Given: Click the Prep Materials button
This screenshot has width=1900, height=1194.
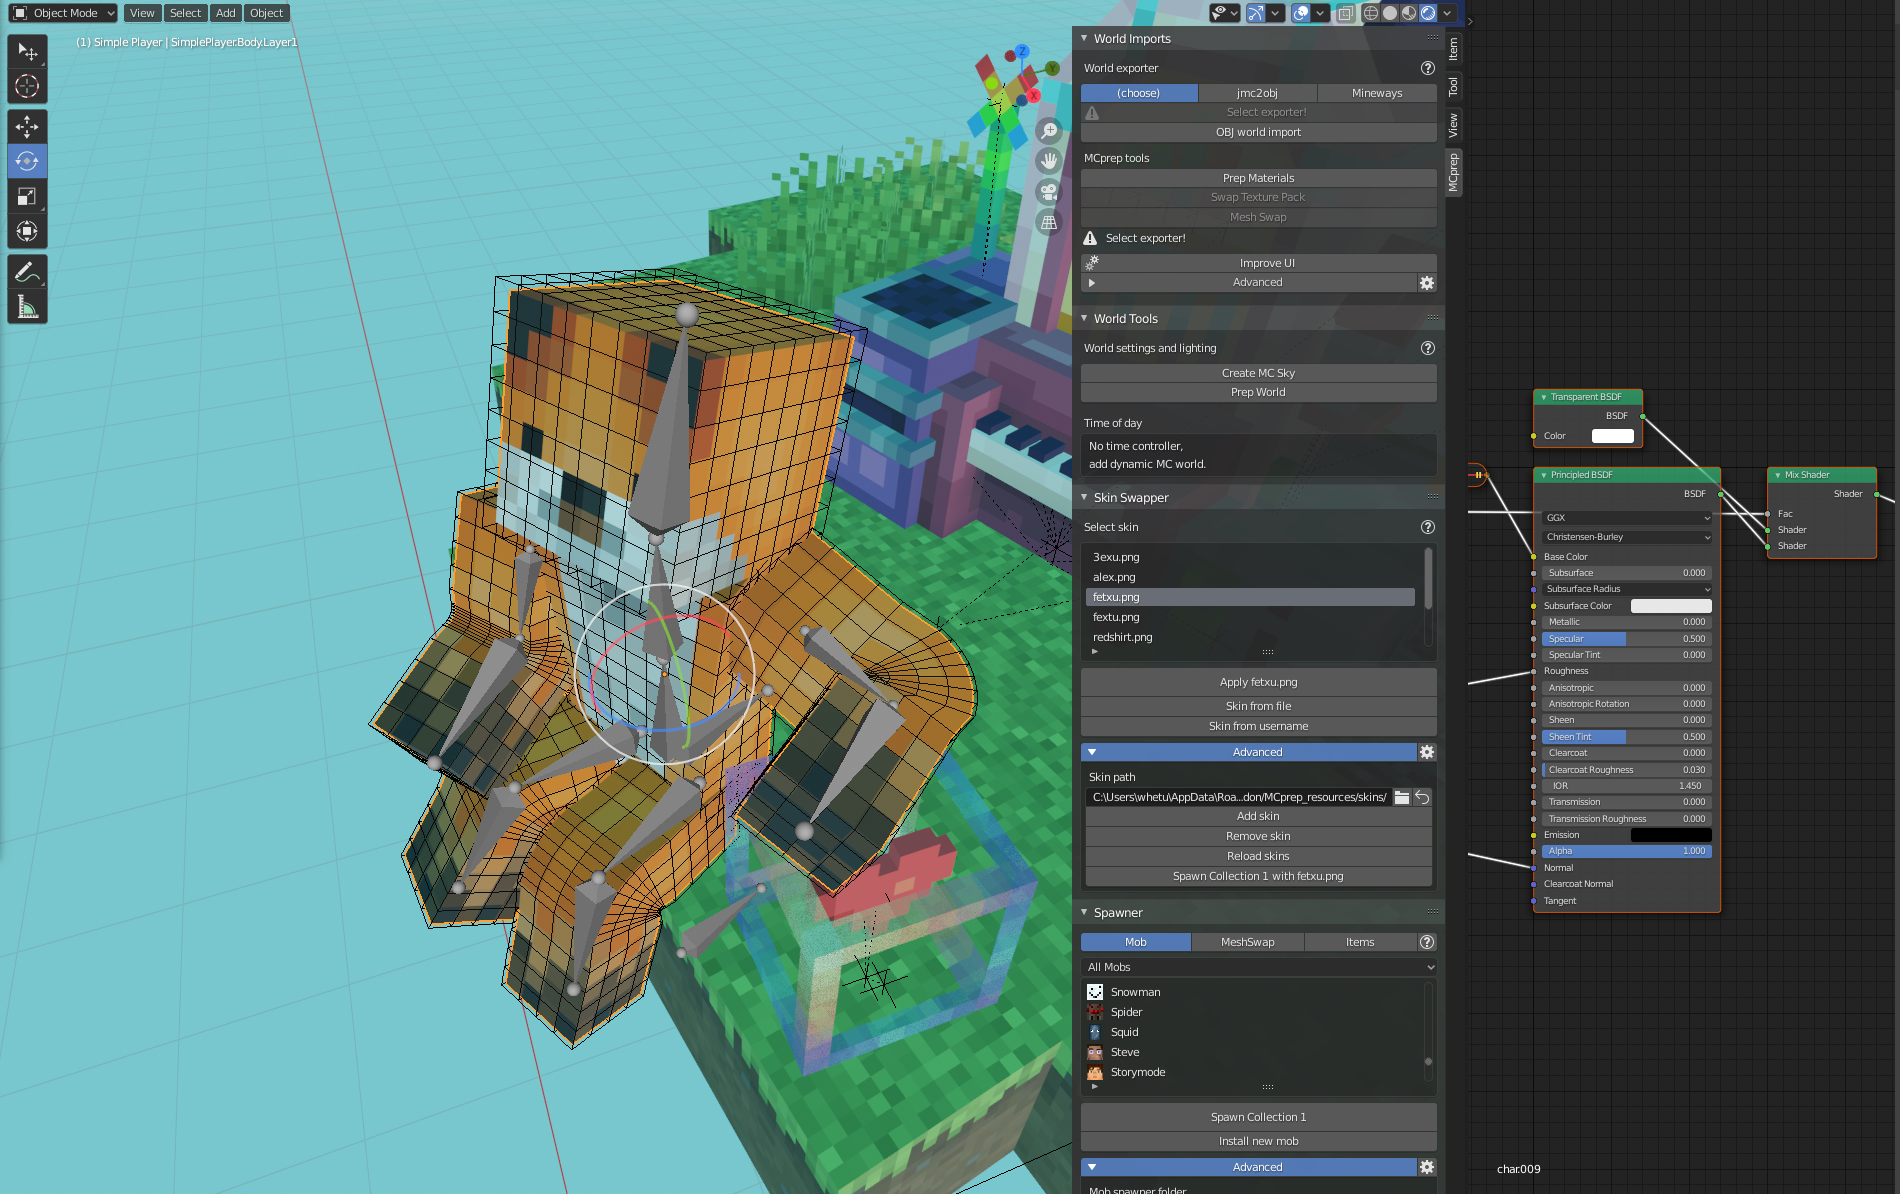Looking at the screenshot, I should click(x=1258, y=177).
